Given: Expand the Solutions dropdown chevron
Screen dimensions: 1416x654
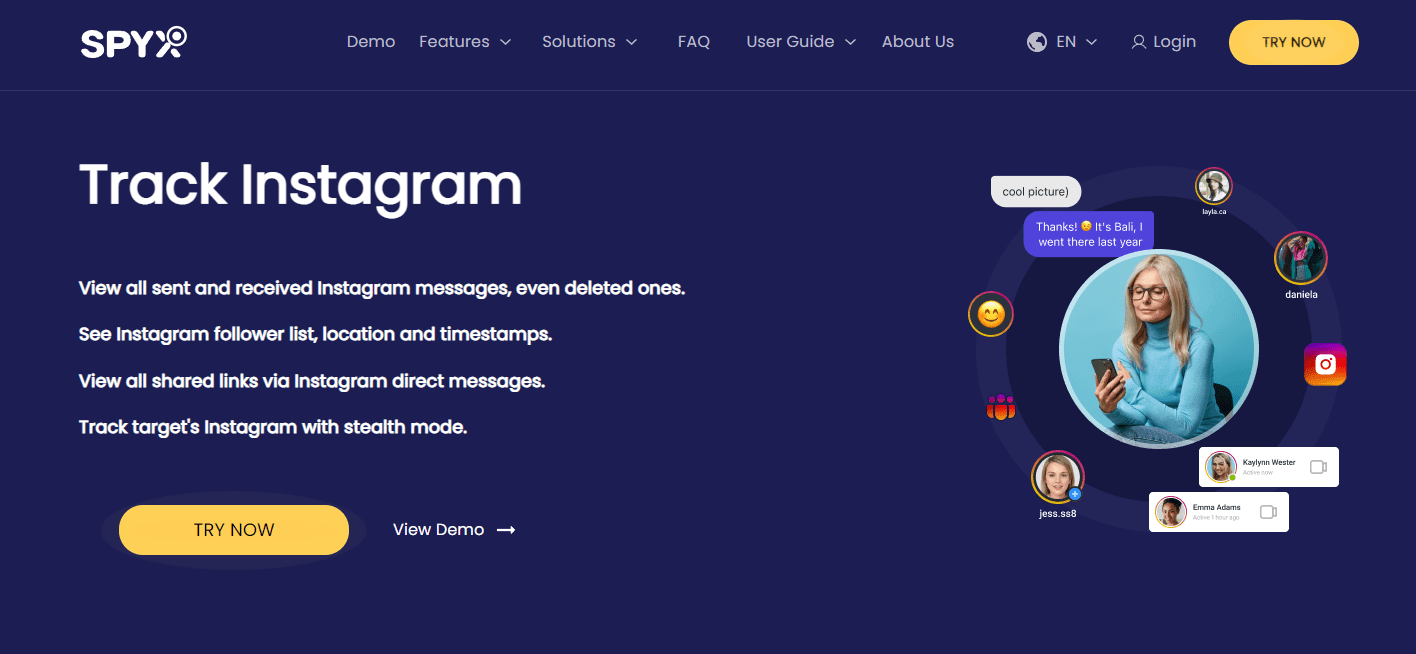Looking at the screenshot, I should [x=631, y=42].
